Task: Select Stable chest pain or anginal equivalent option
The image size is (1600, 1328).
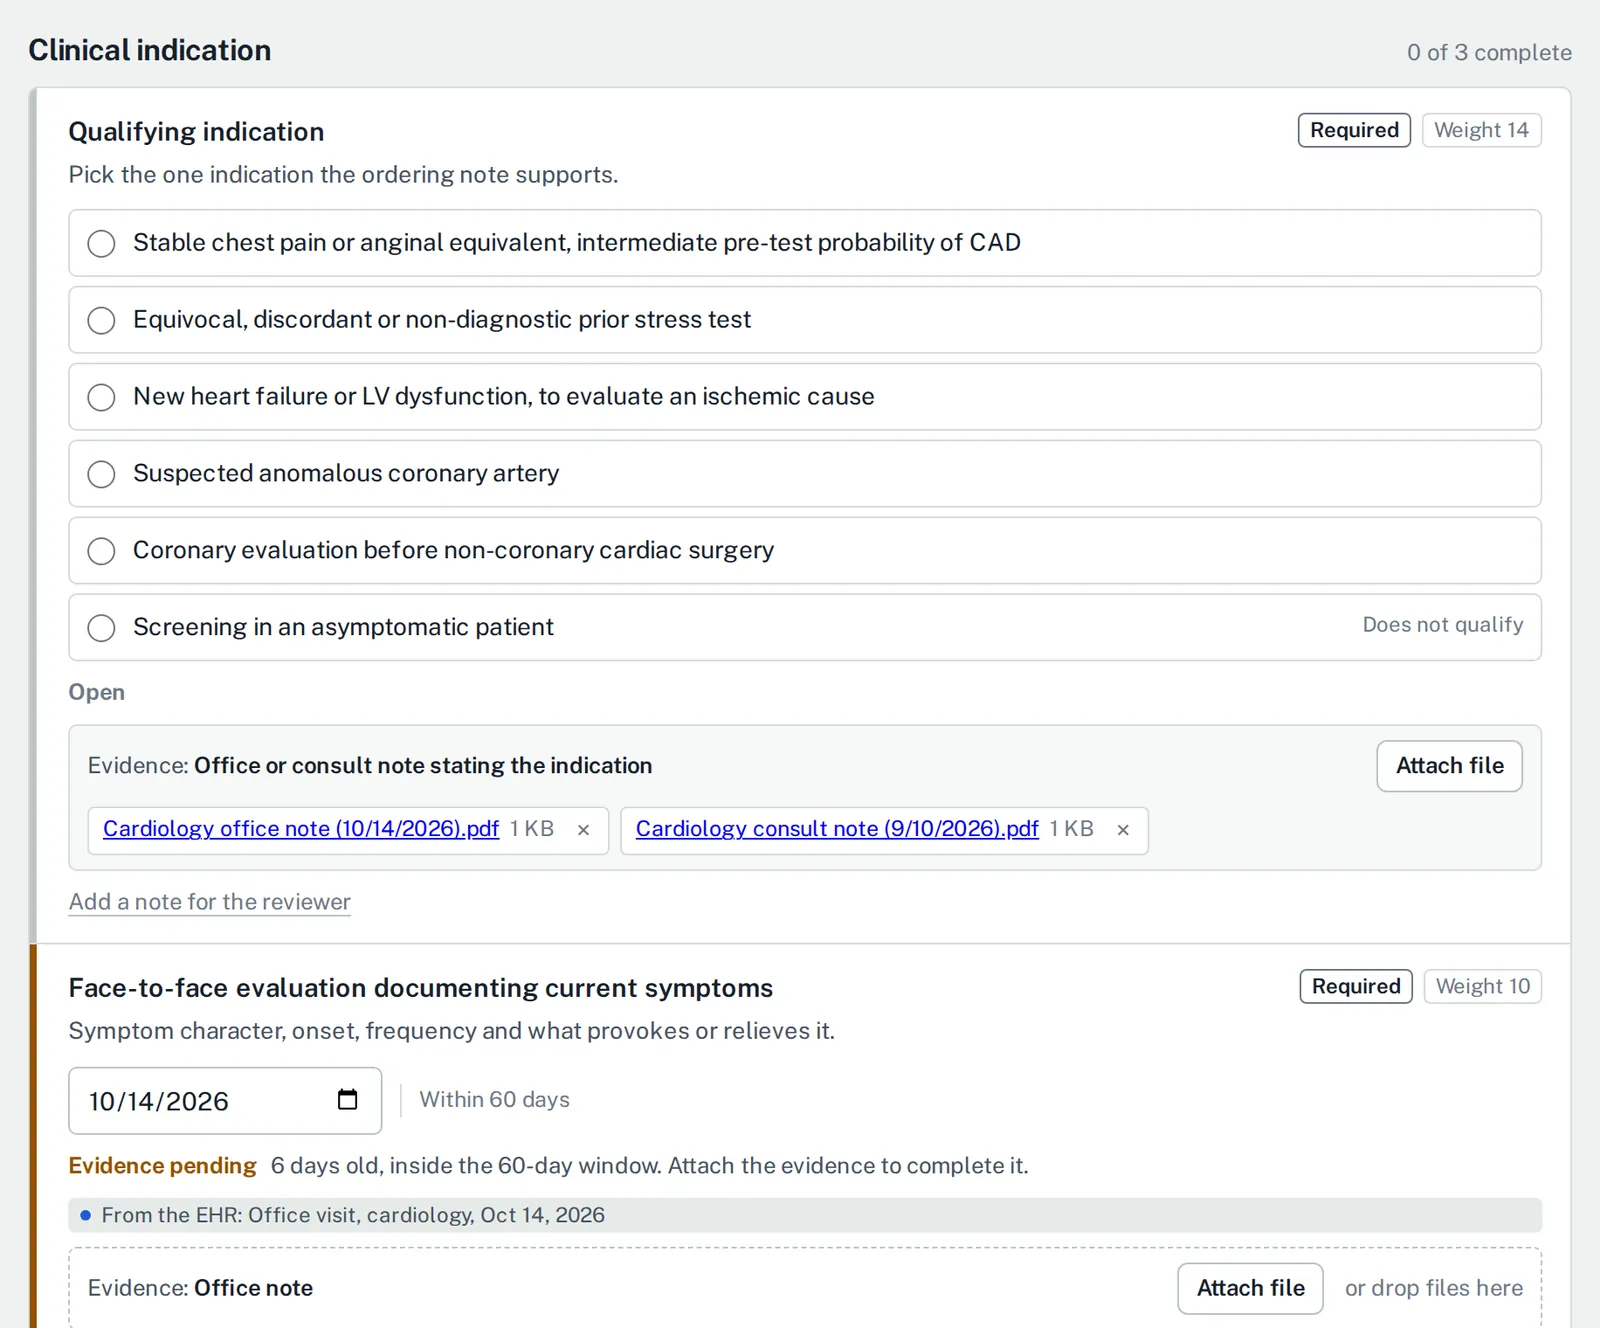Action: pyautogui.click(x=805, y=243)
